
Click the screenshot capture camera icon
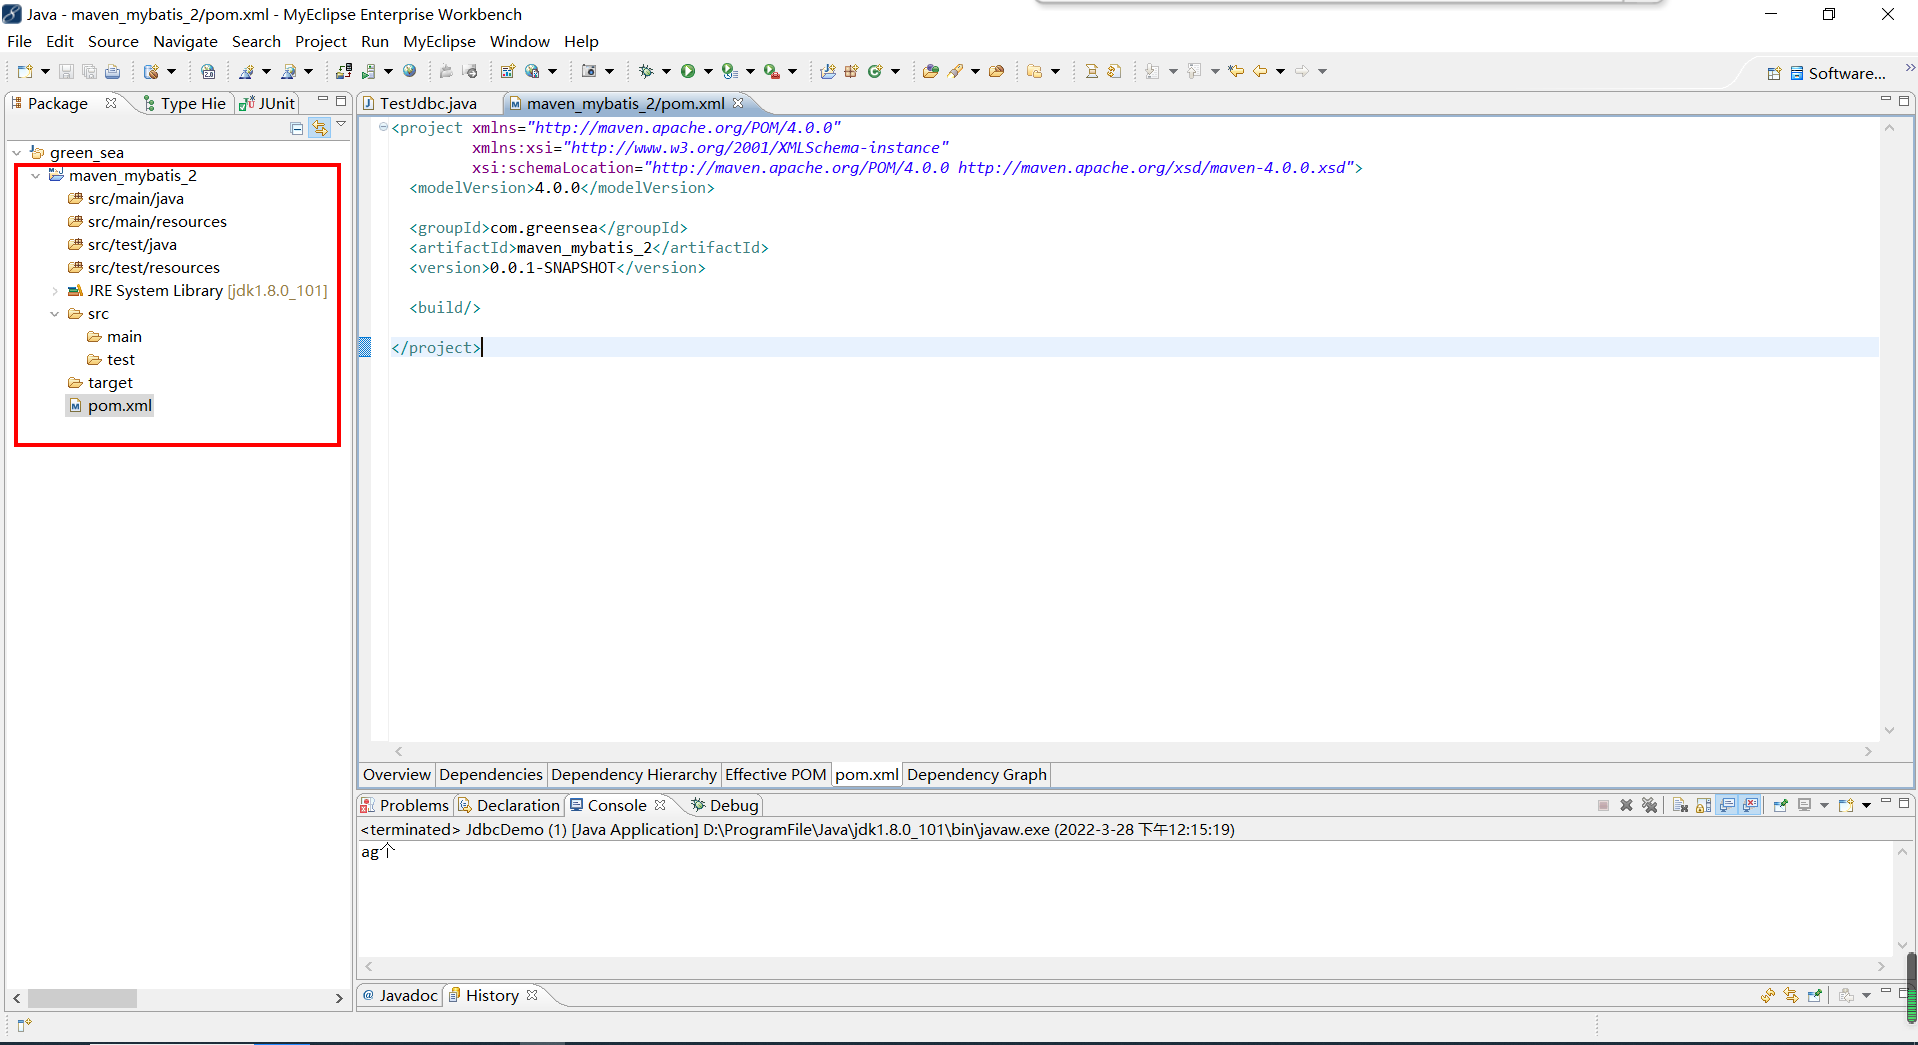[x=589, y=71]
